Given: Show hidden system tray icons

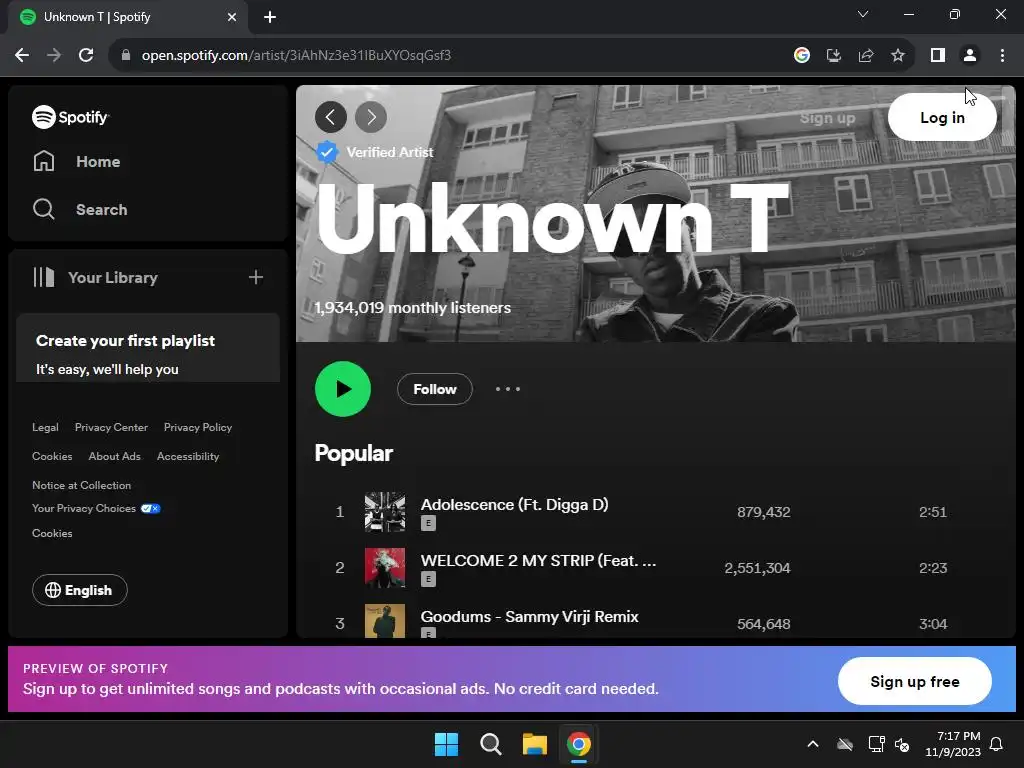Looking at the screenshot, I should [813, 744].
